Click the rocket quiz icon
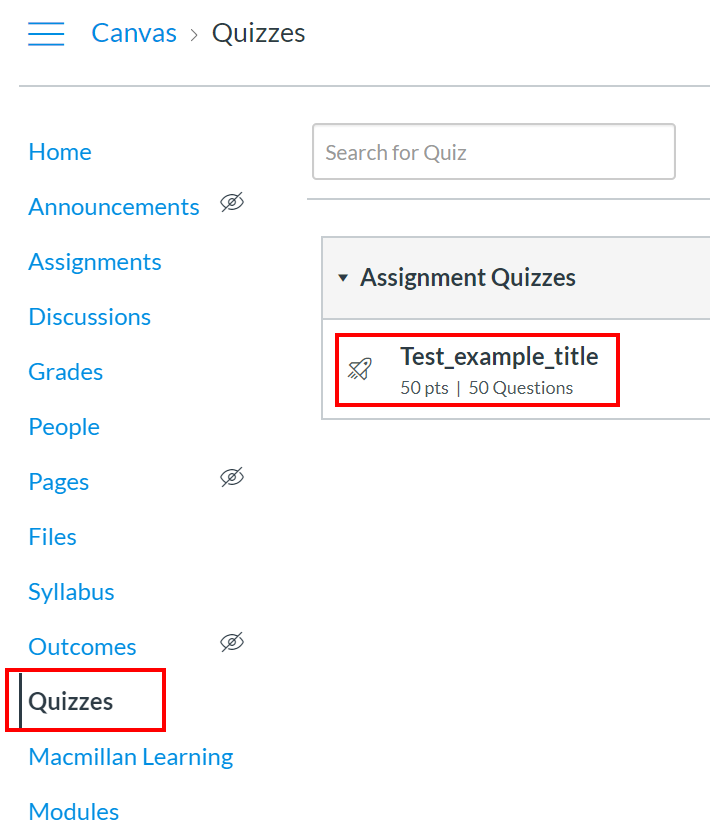Viewport: 710px width, 836px height. tap(360, 369)
